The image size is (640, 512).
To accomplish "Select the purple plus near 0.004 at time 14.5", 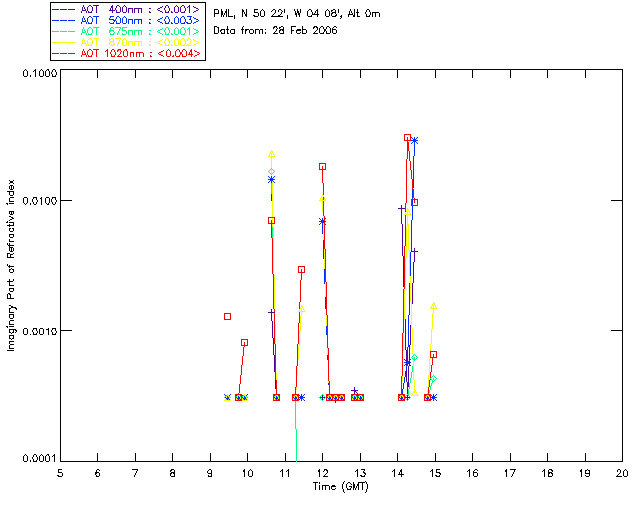I will (x=415, y=252).
